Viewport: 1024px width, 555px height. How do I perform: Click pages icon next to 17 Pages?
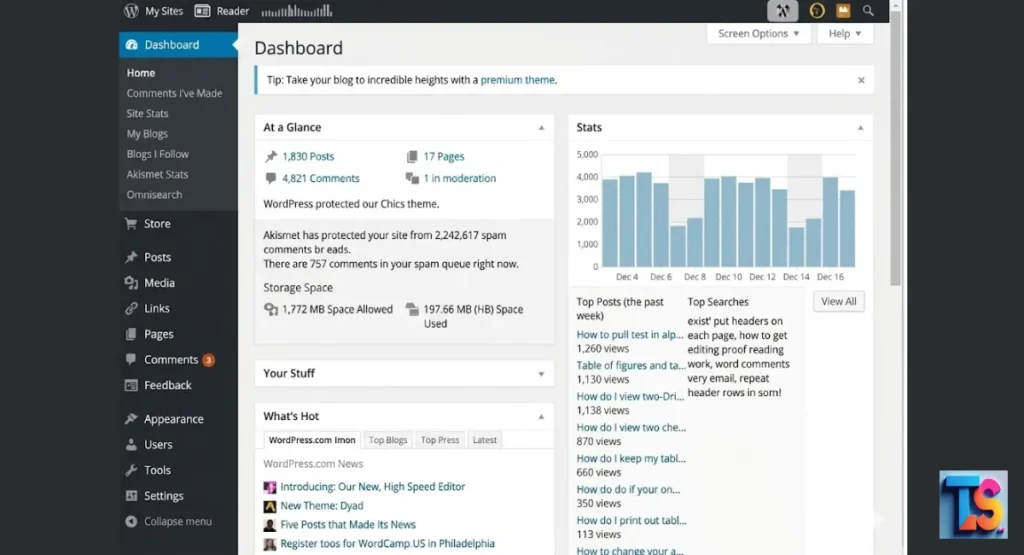[x=412, y=157]
